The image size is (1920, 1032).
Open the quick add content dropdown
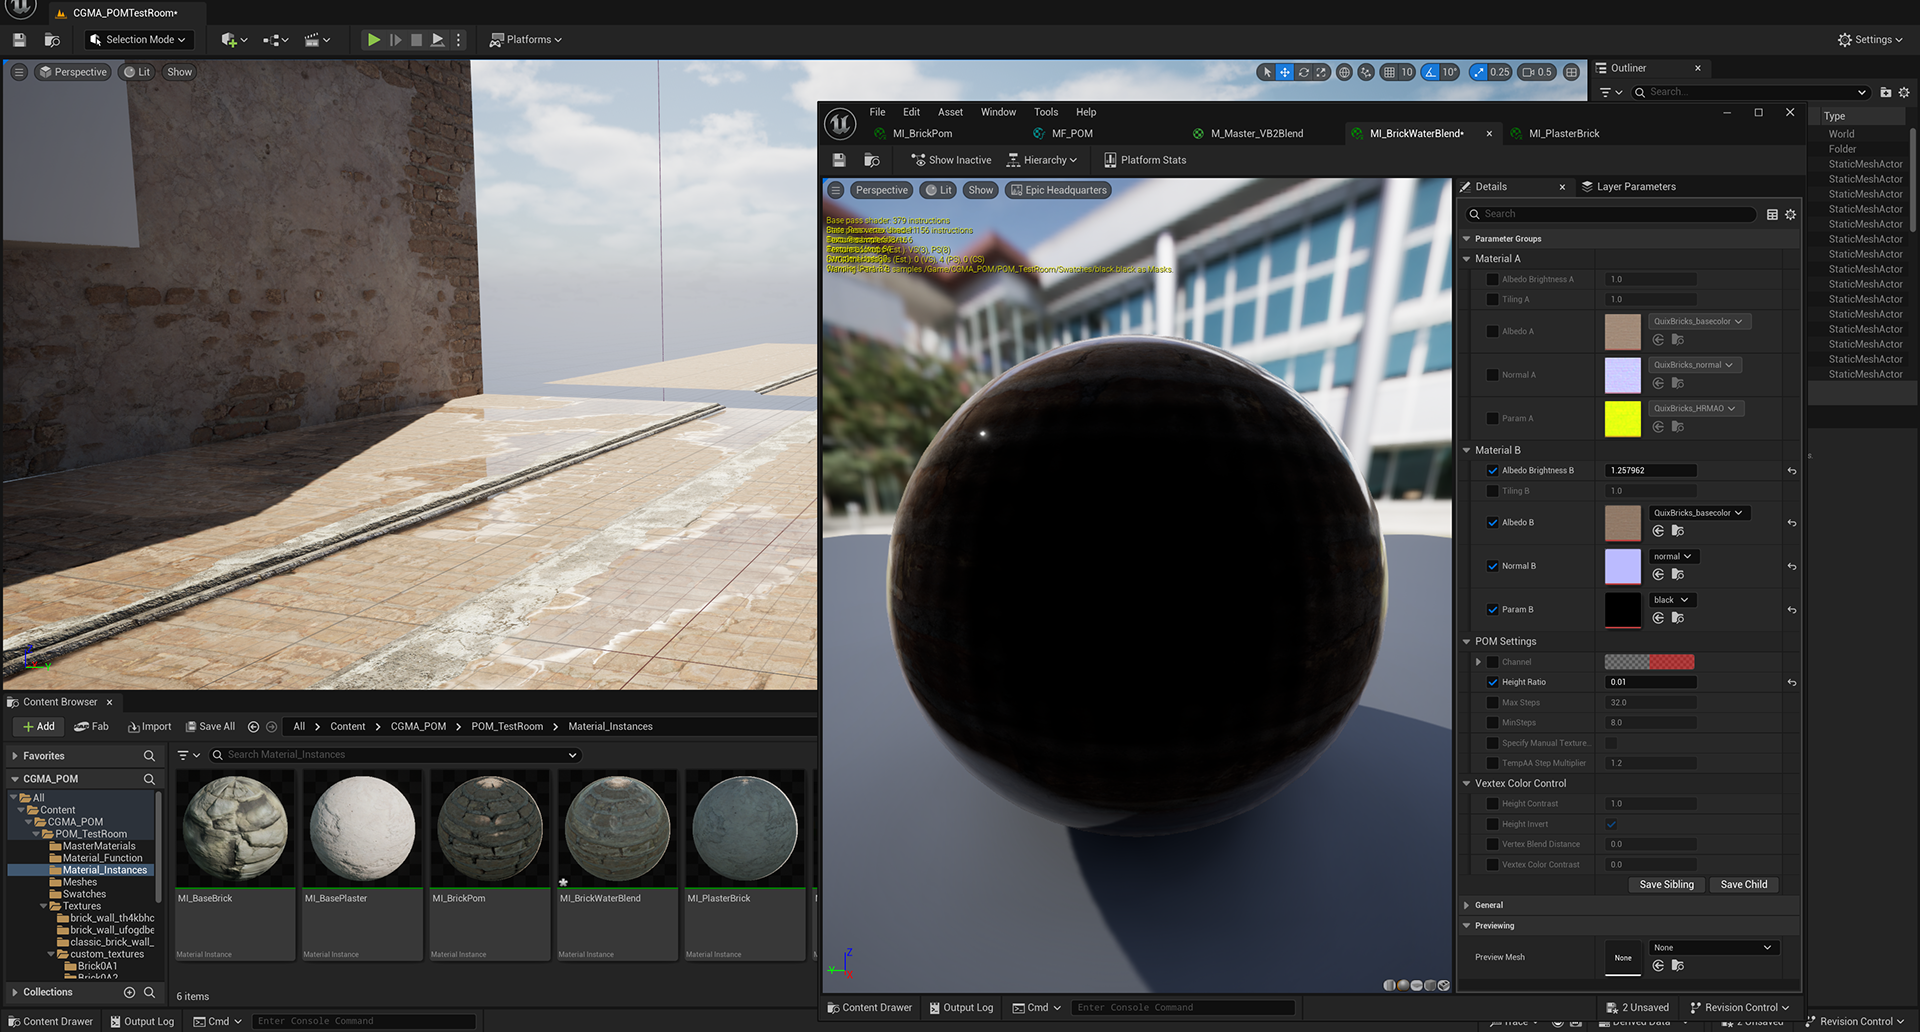pyautogui.click(x=234, y=40)
